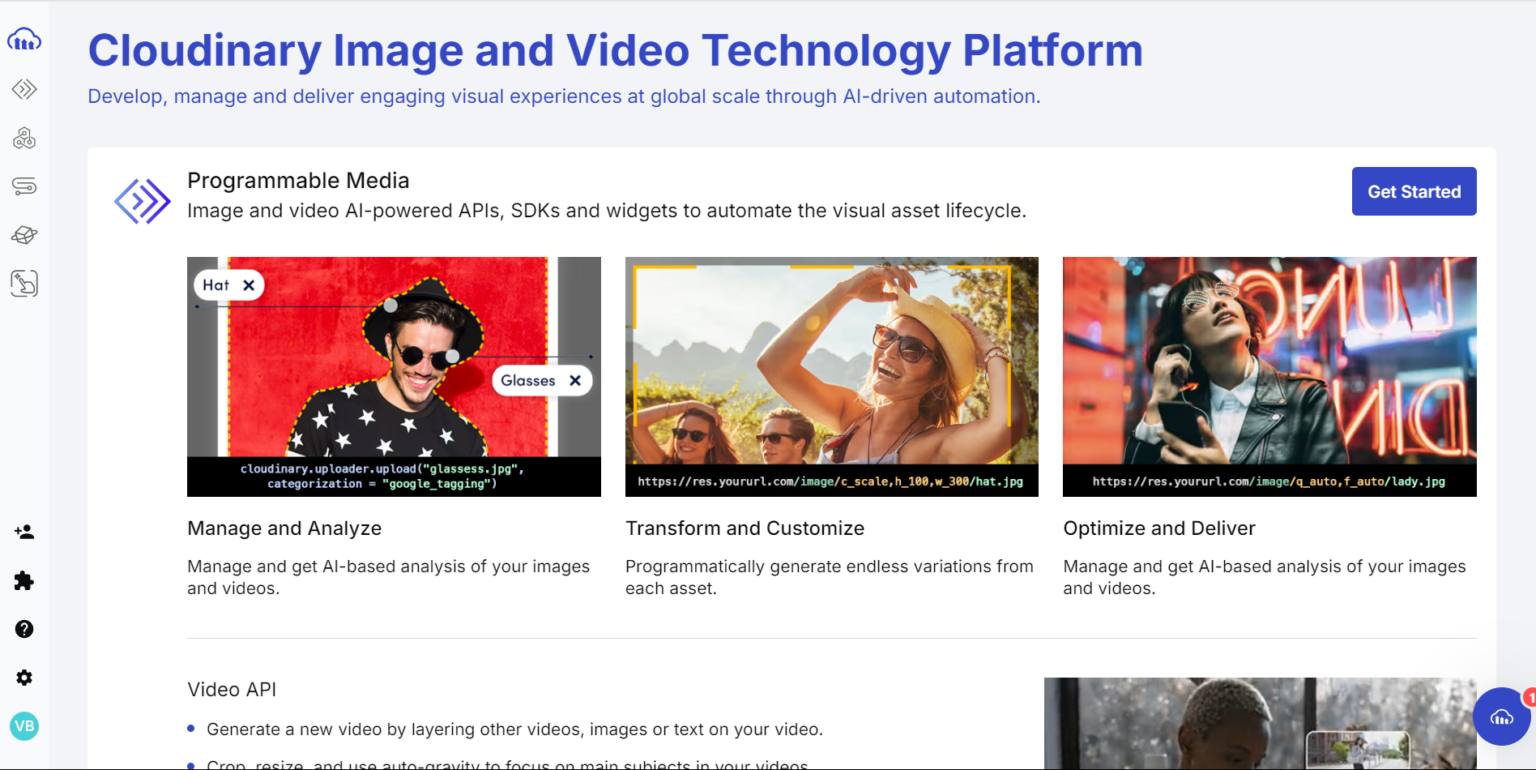
Task: Click the text 'Image and video AI-powered APIs, SDKs and widgets'
Action: (607, 211)
